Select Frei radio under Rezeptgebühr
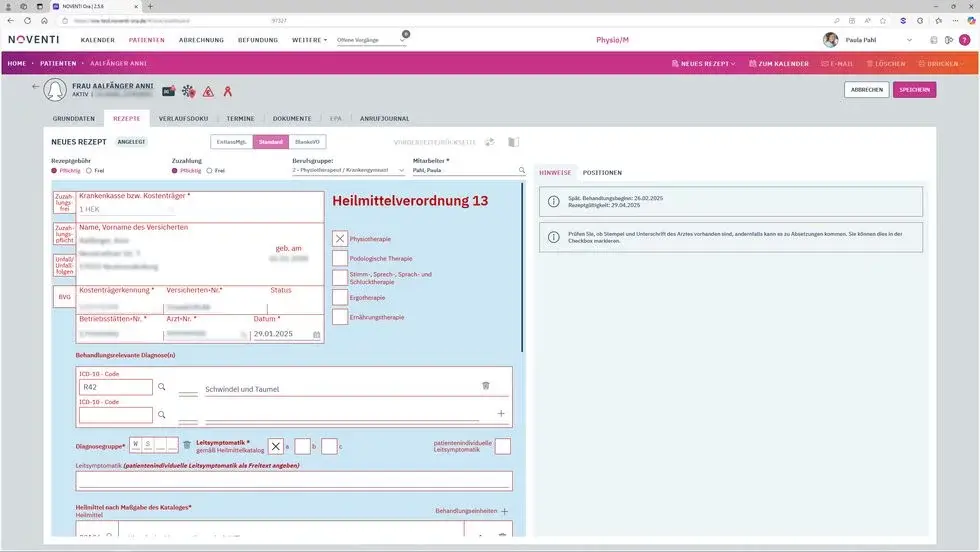980x552 pixels. click(89, 171)
